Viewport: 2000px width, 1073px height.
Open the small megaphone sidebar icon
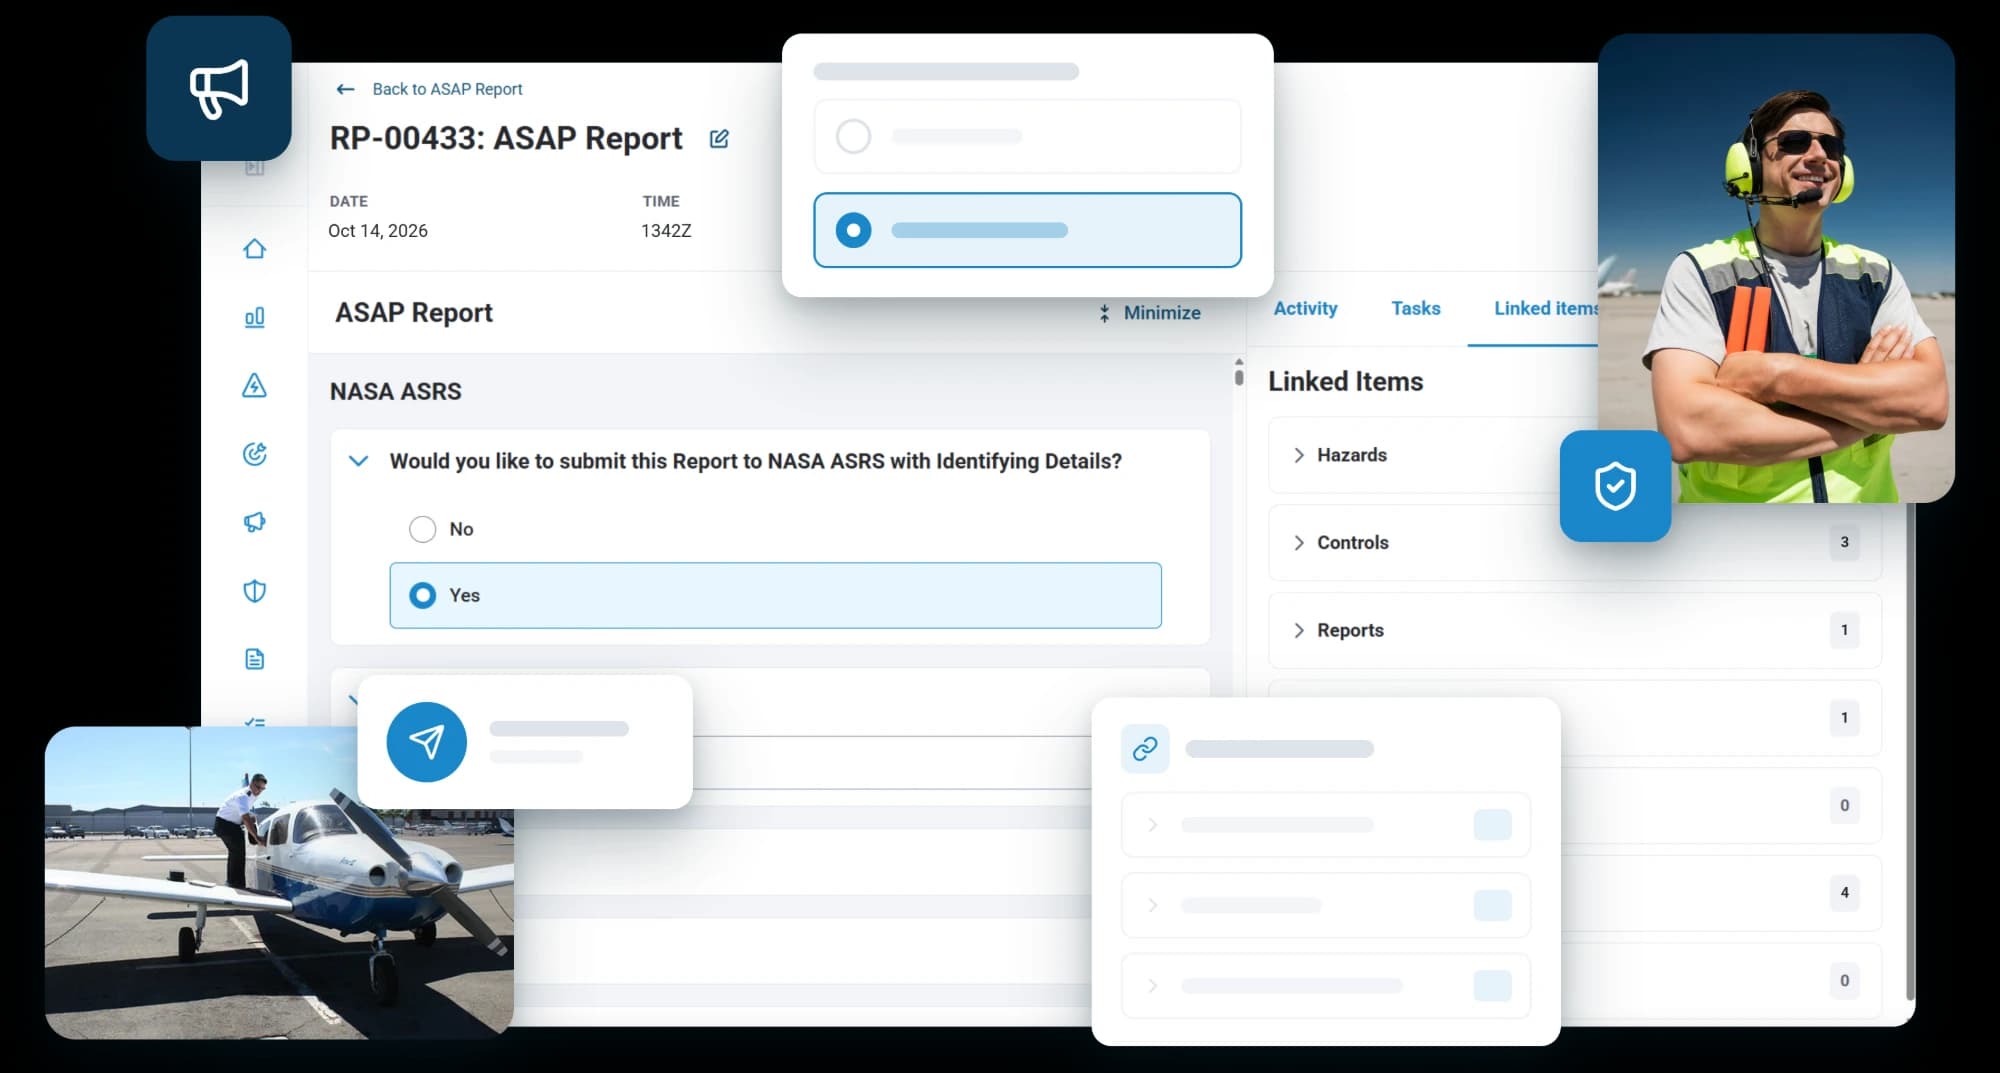coord(255,522)
